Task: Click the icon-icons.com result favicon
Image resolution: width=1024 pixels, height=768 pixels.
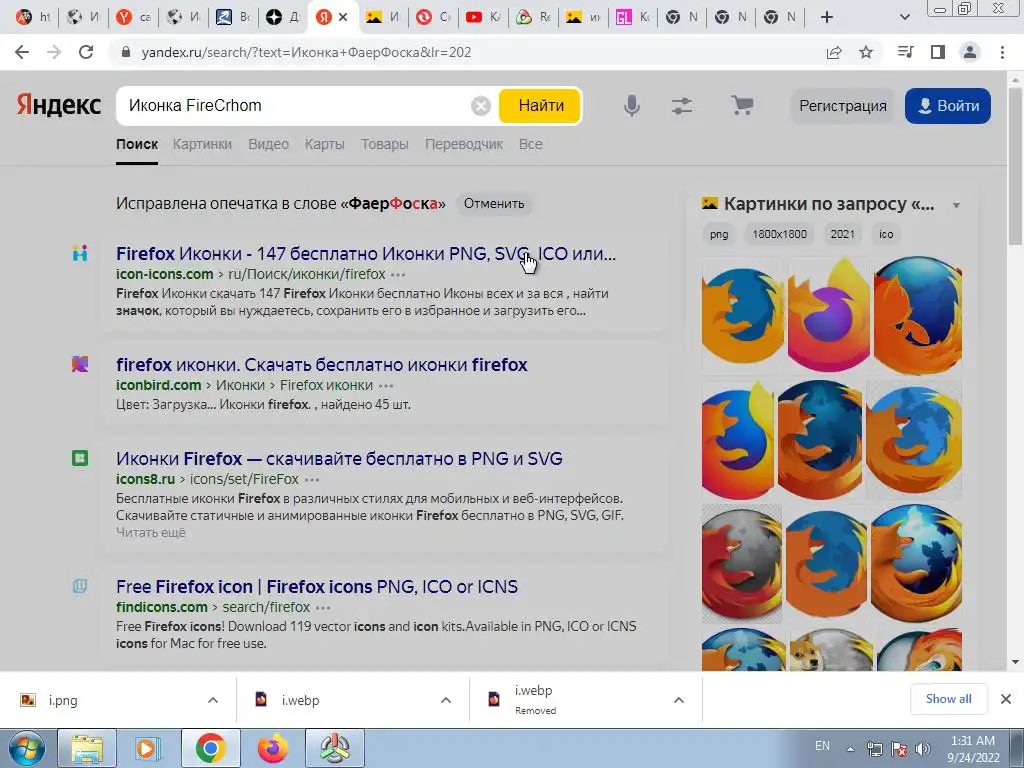Action: tap(80, 253)
